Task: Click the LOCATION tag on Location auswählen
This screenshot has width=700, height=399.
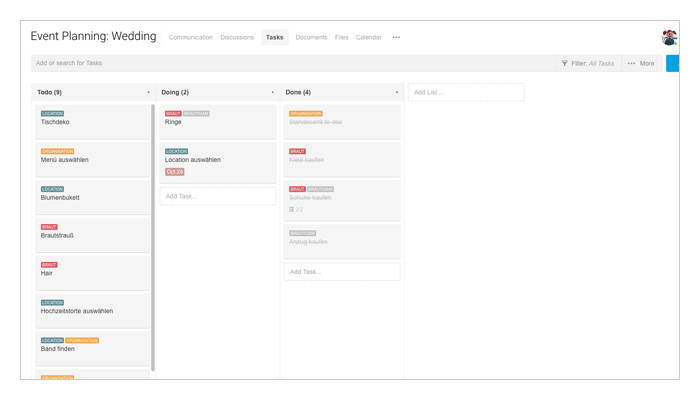Action: tap(176, 151)
